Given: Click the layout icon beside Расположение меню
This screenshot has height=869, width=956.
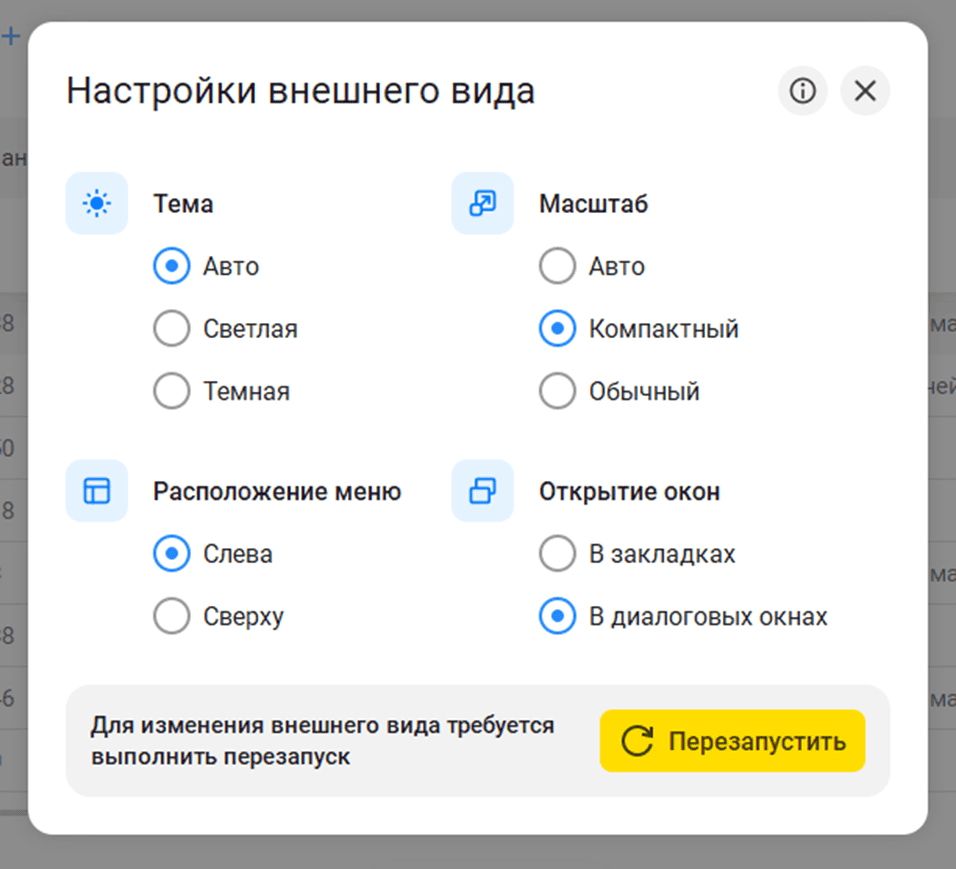Looking at the screenshot, I should (x=97, y=491).
